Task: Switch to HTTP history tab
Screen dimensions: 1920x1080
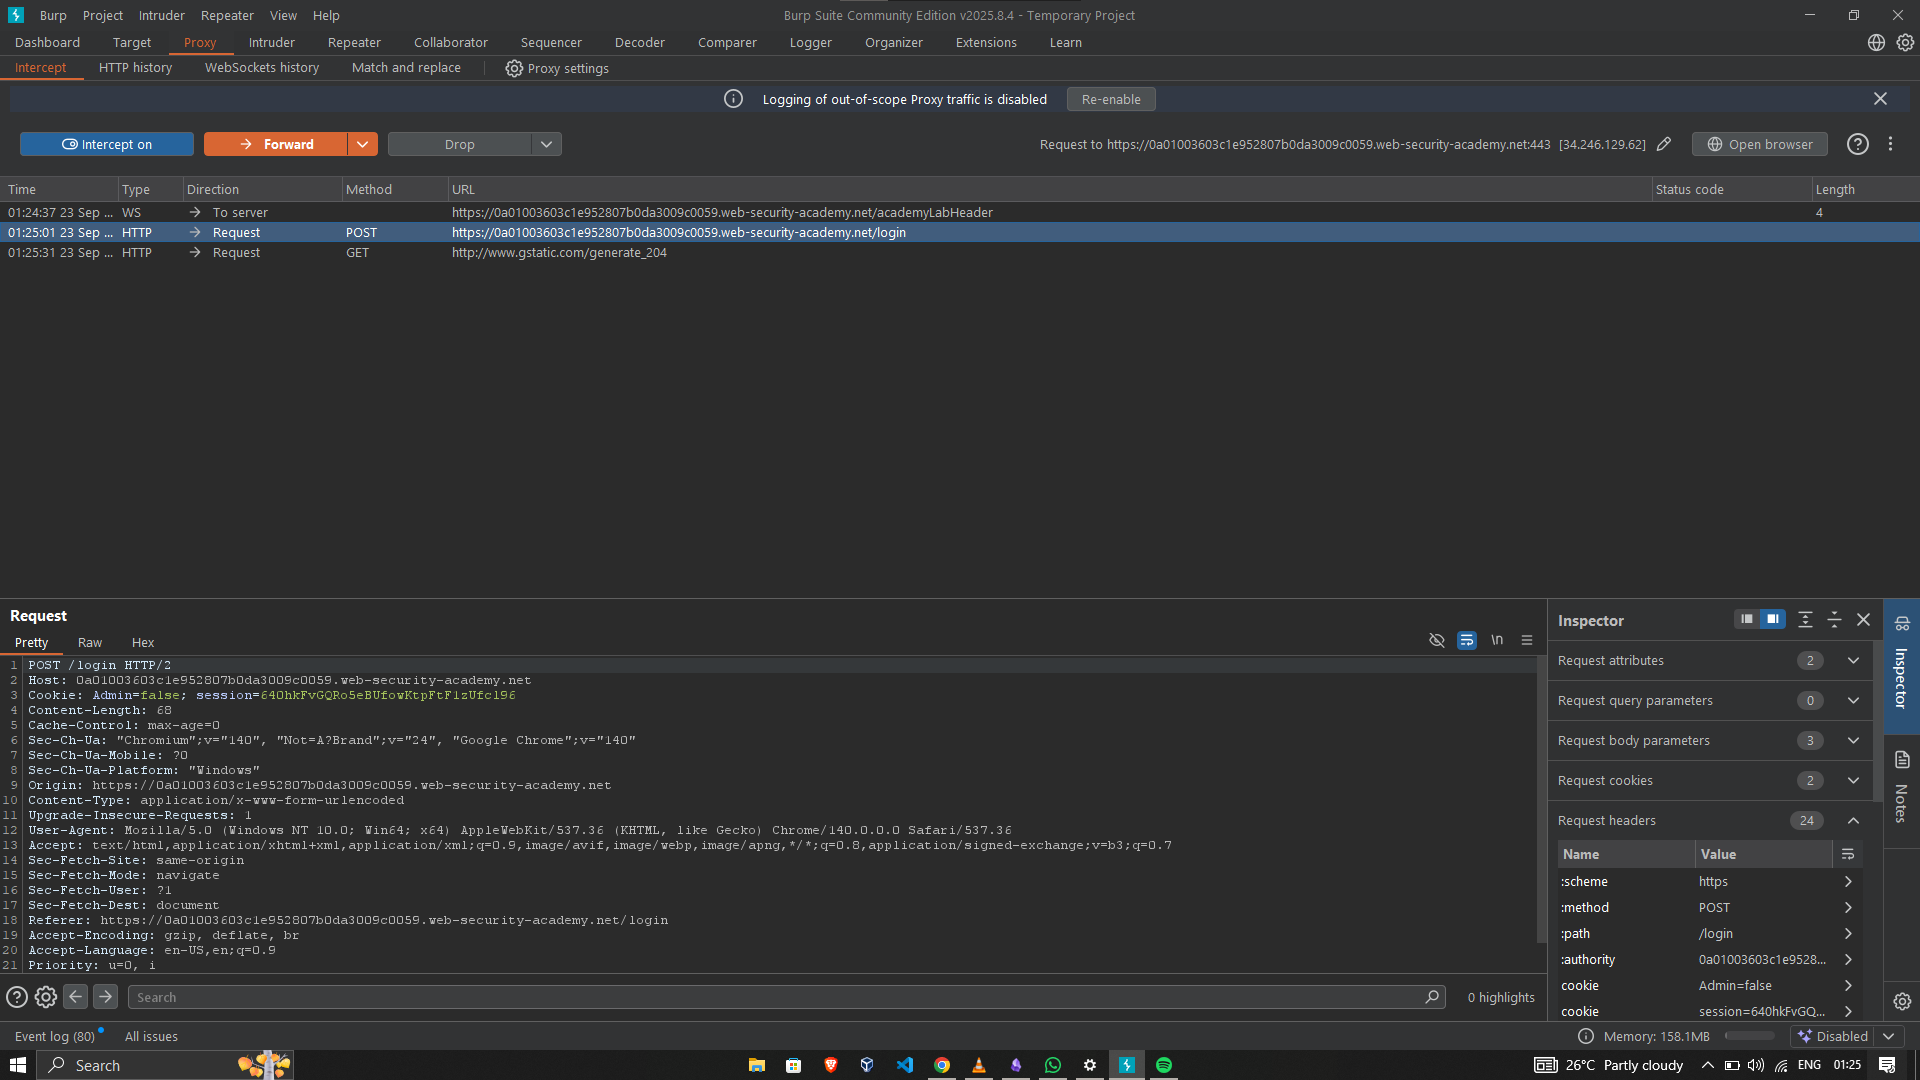Action: (x=135, y=68)
